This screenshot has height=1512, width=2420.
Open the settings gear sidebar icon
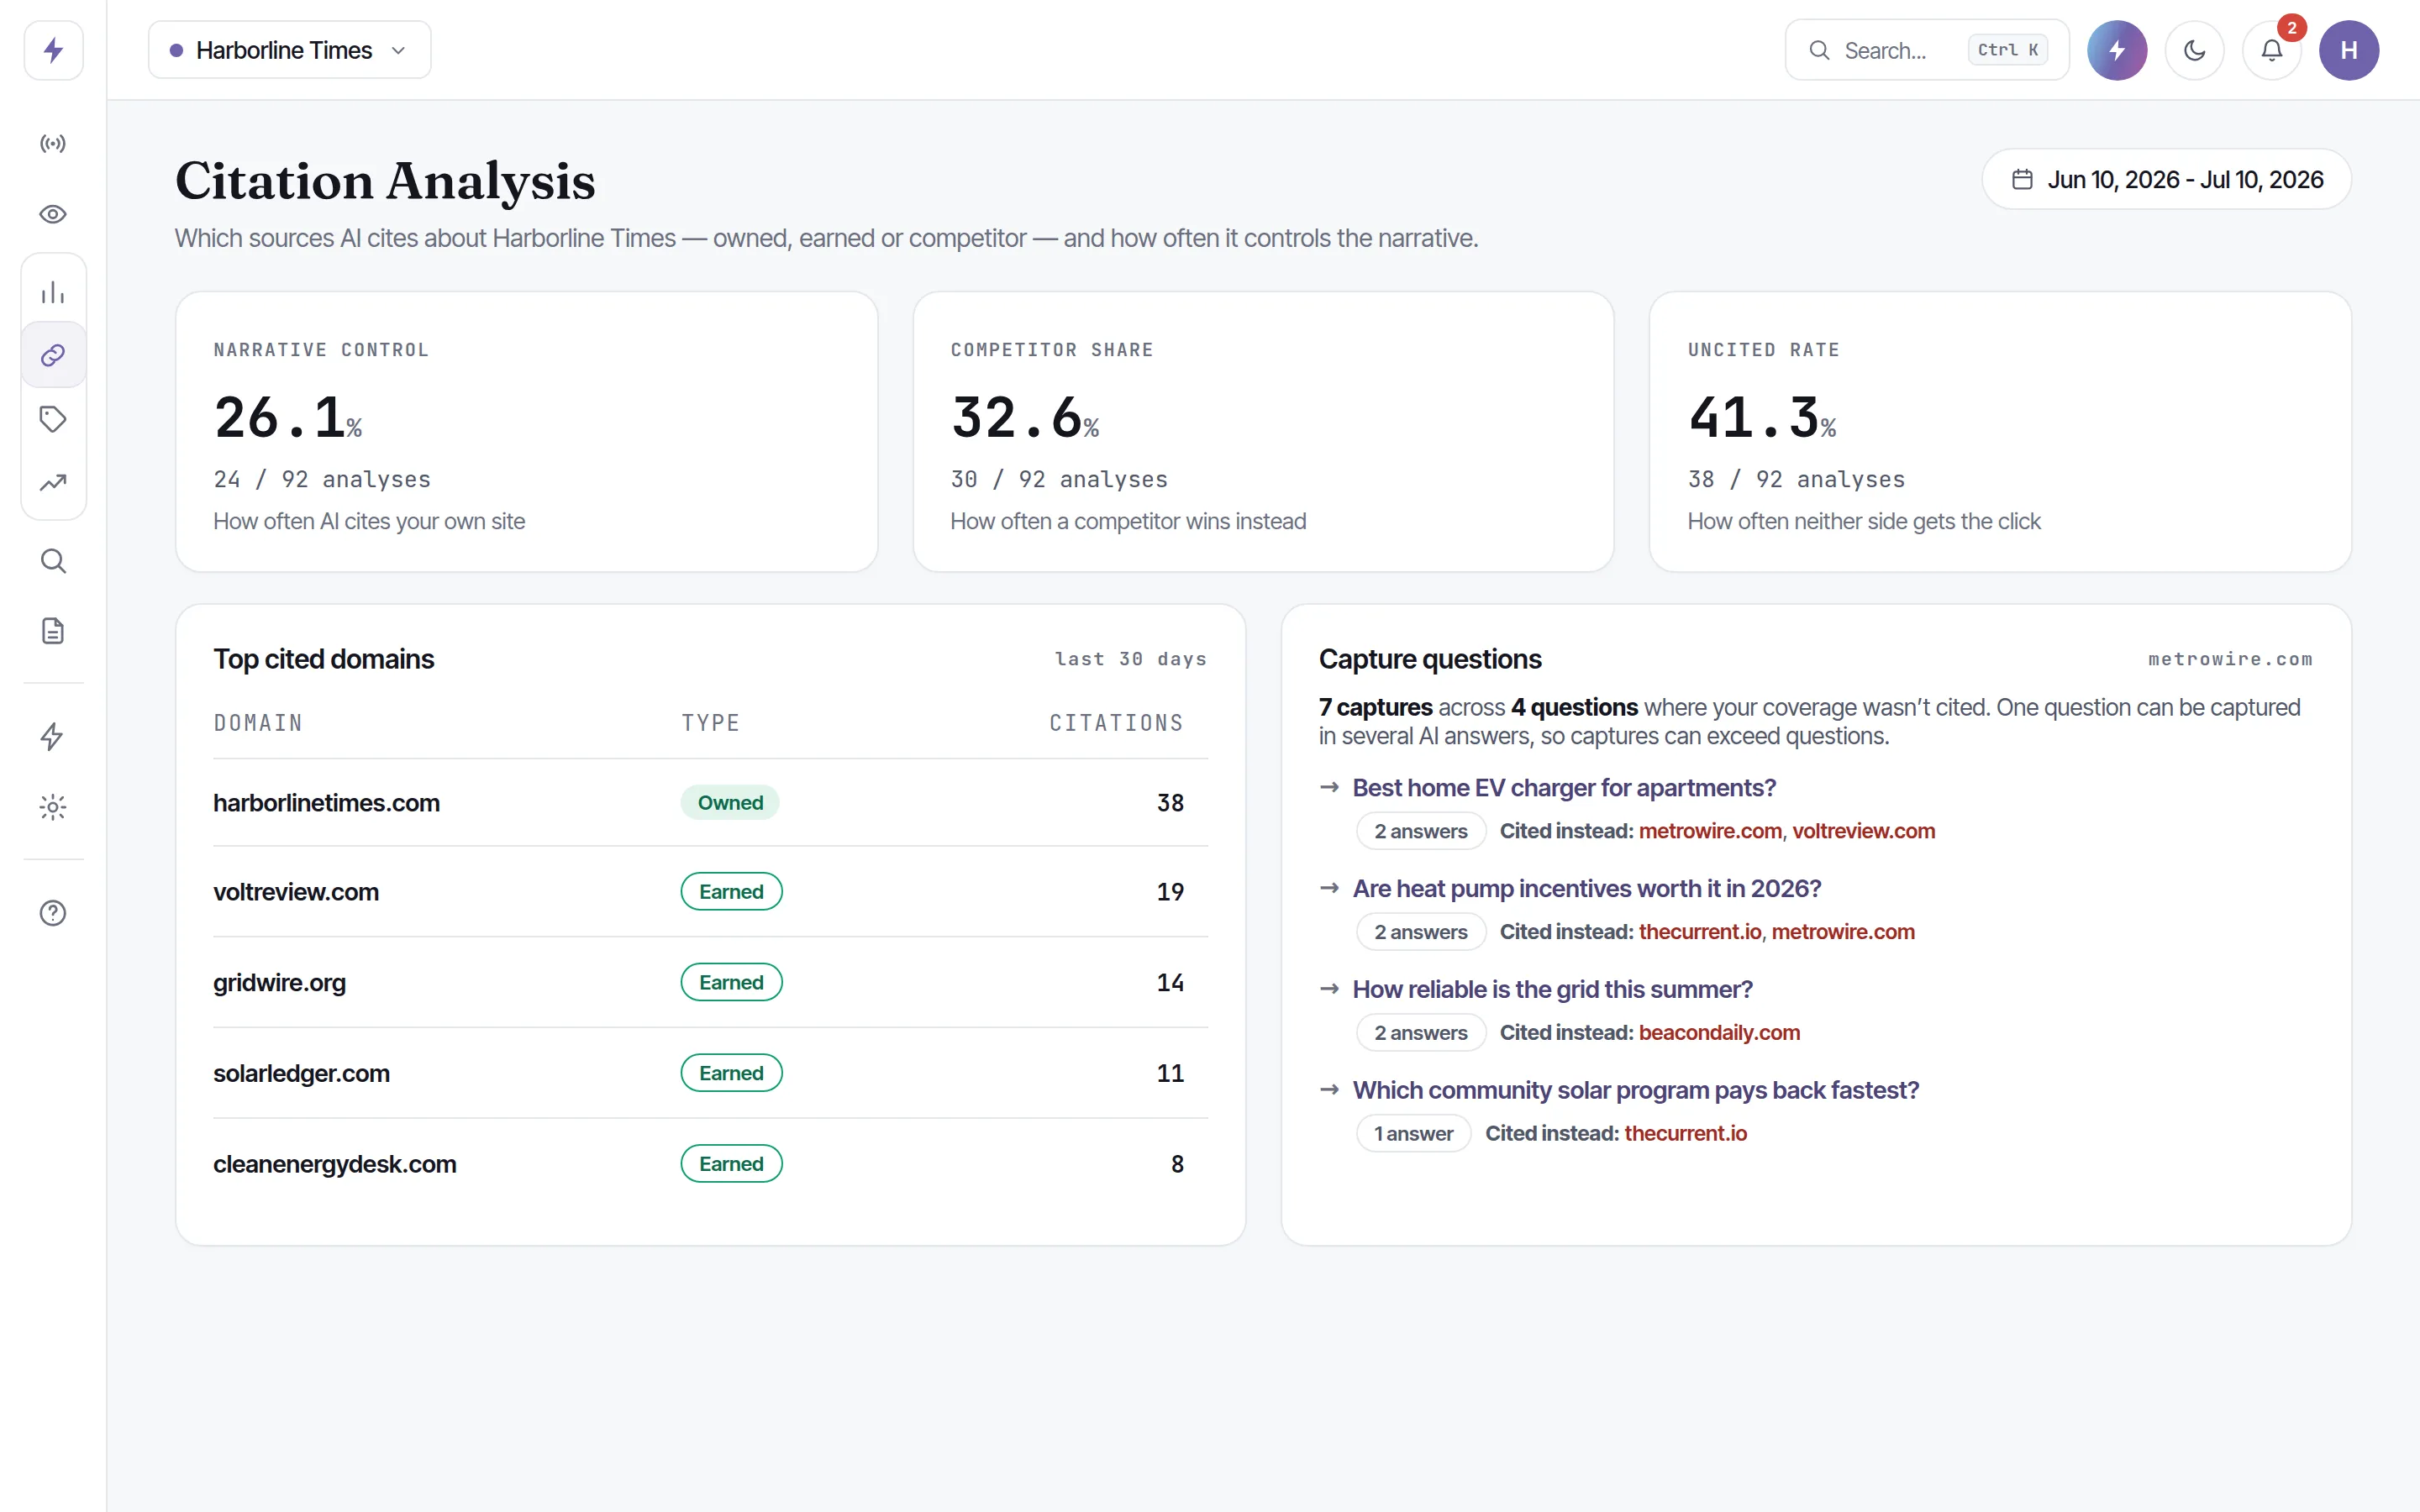point(53,807)
